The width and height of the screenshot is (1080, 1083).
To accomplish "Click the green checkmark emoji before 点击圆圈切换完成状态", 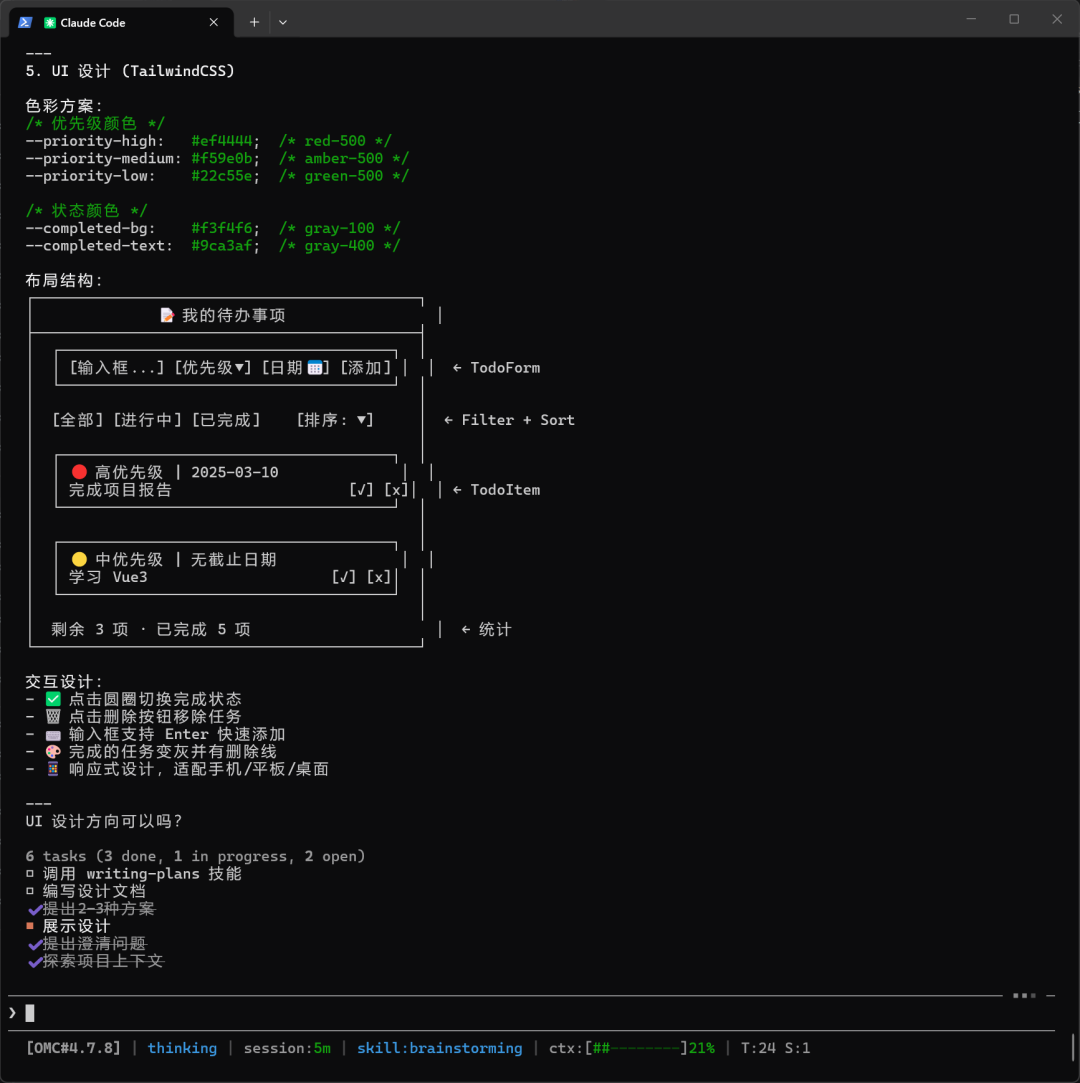I will pos(53,699).
